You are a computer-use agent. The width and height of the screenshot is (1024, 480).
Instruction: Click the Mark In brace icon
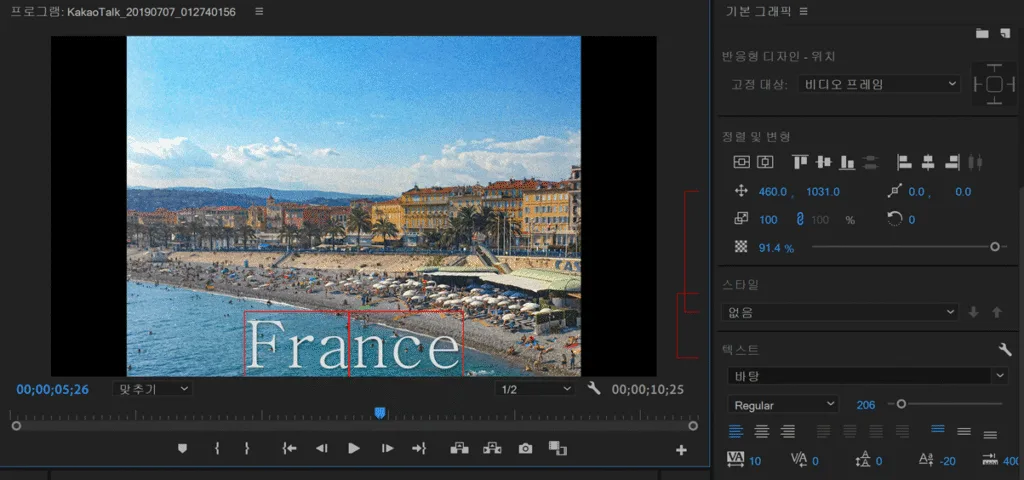pos(217,448)
